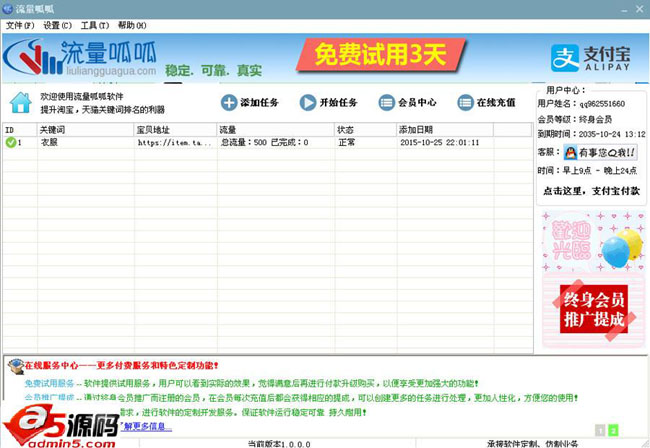The height and width of the screenshot is (448, 650).
Task: Open the 文件(F) menu
Action: 20,26
